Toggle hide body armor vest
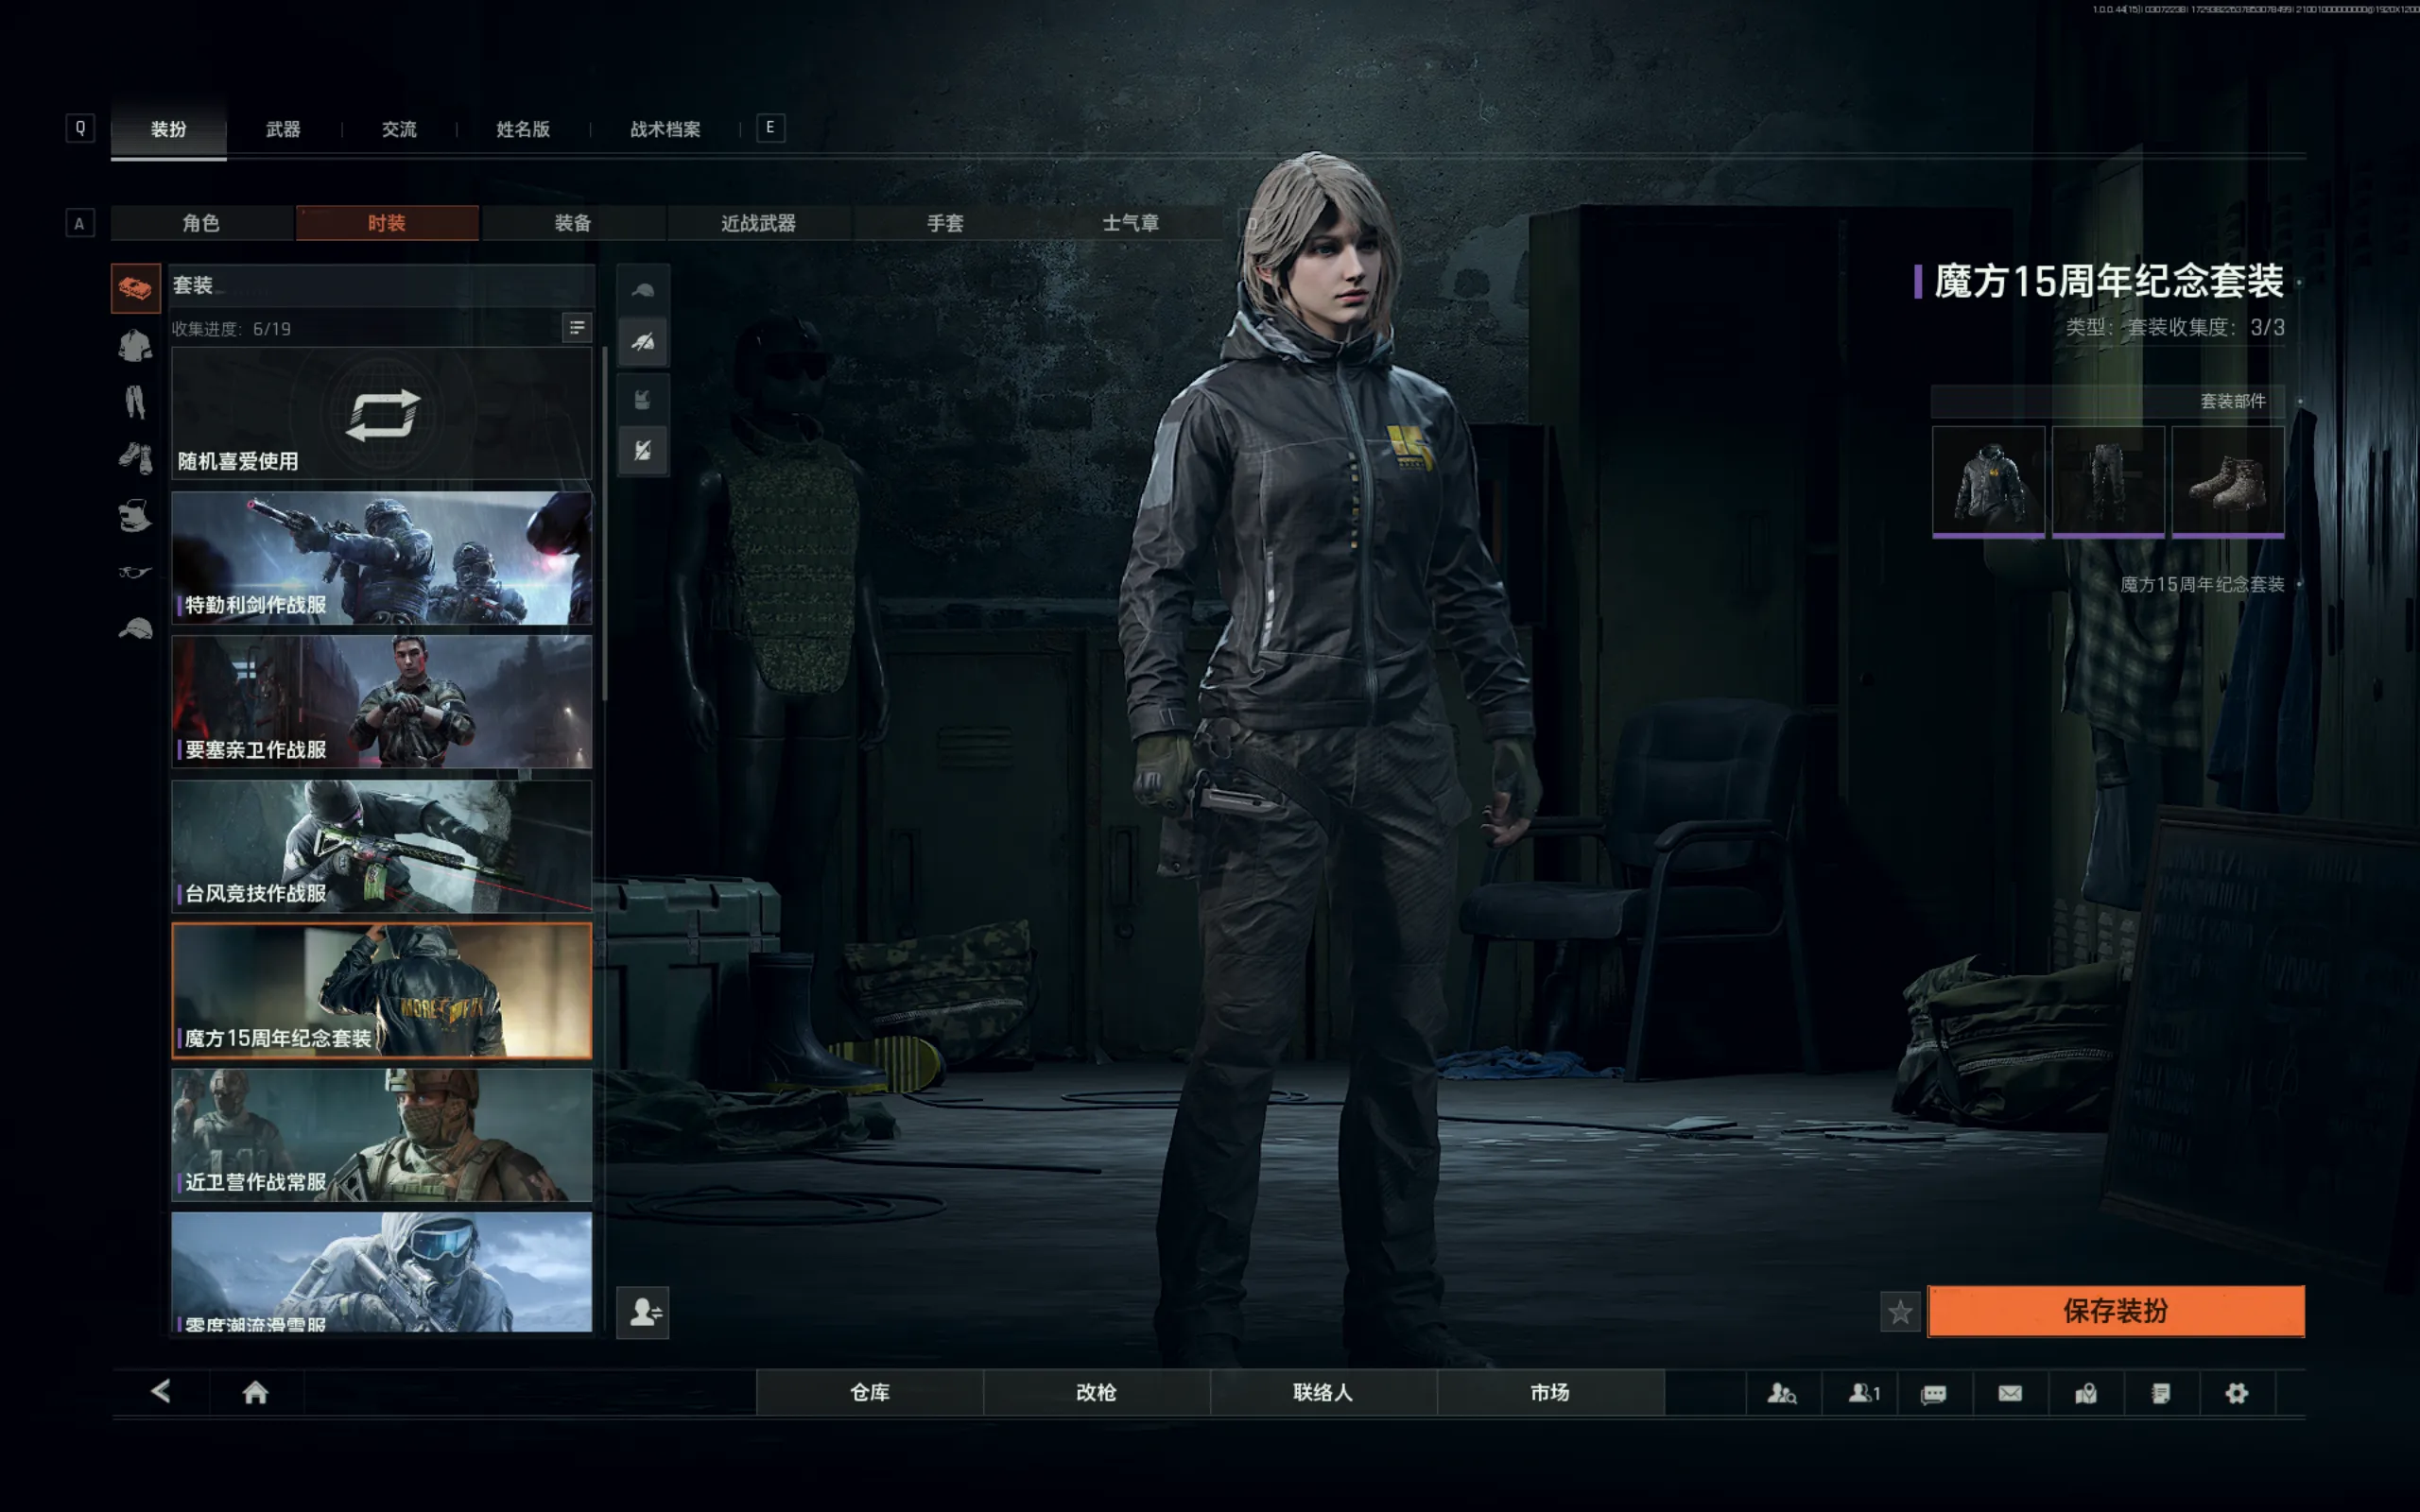Screen dimensions: 2420x1512 (x=642, y=450)
